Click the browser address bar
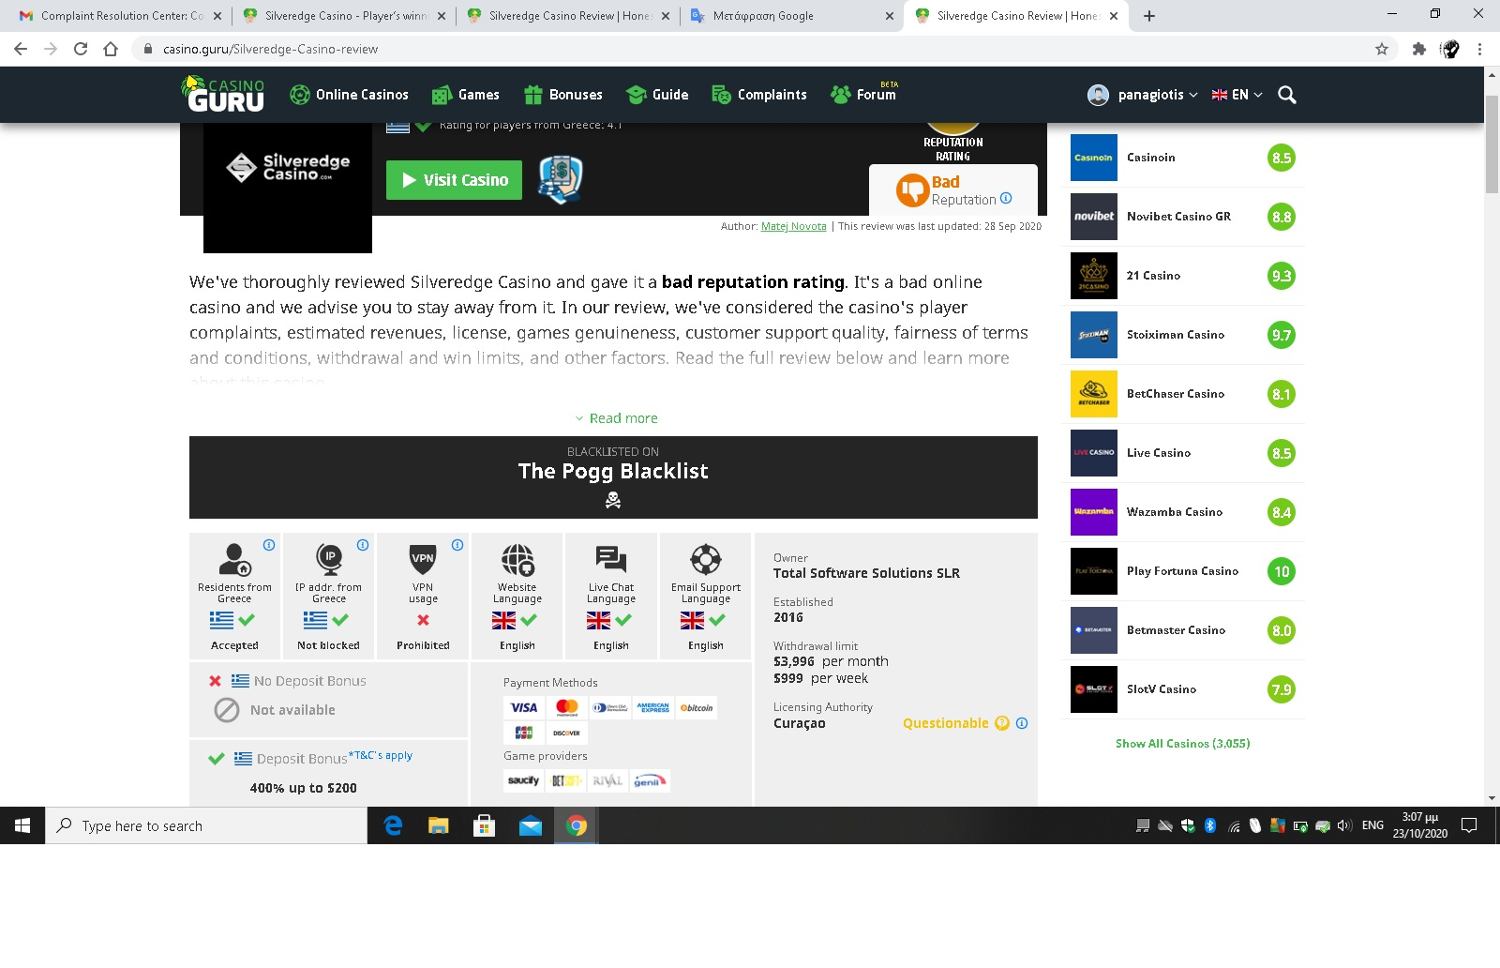Image resolution: width=1500 pixels, height=968 pixels. [x=700, y=49]
